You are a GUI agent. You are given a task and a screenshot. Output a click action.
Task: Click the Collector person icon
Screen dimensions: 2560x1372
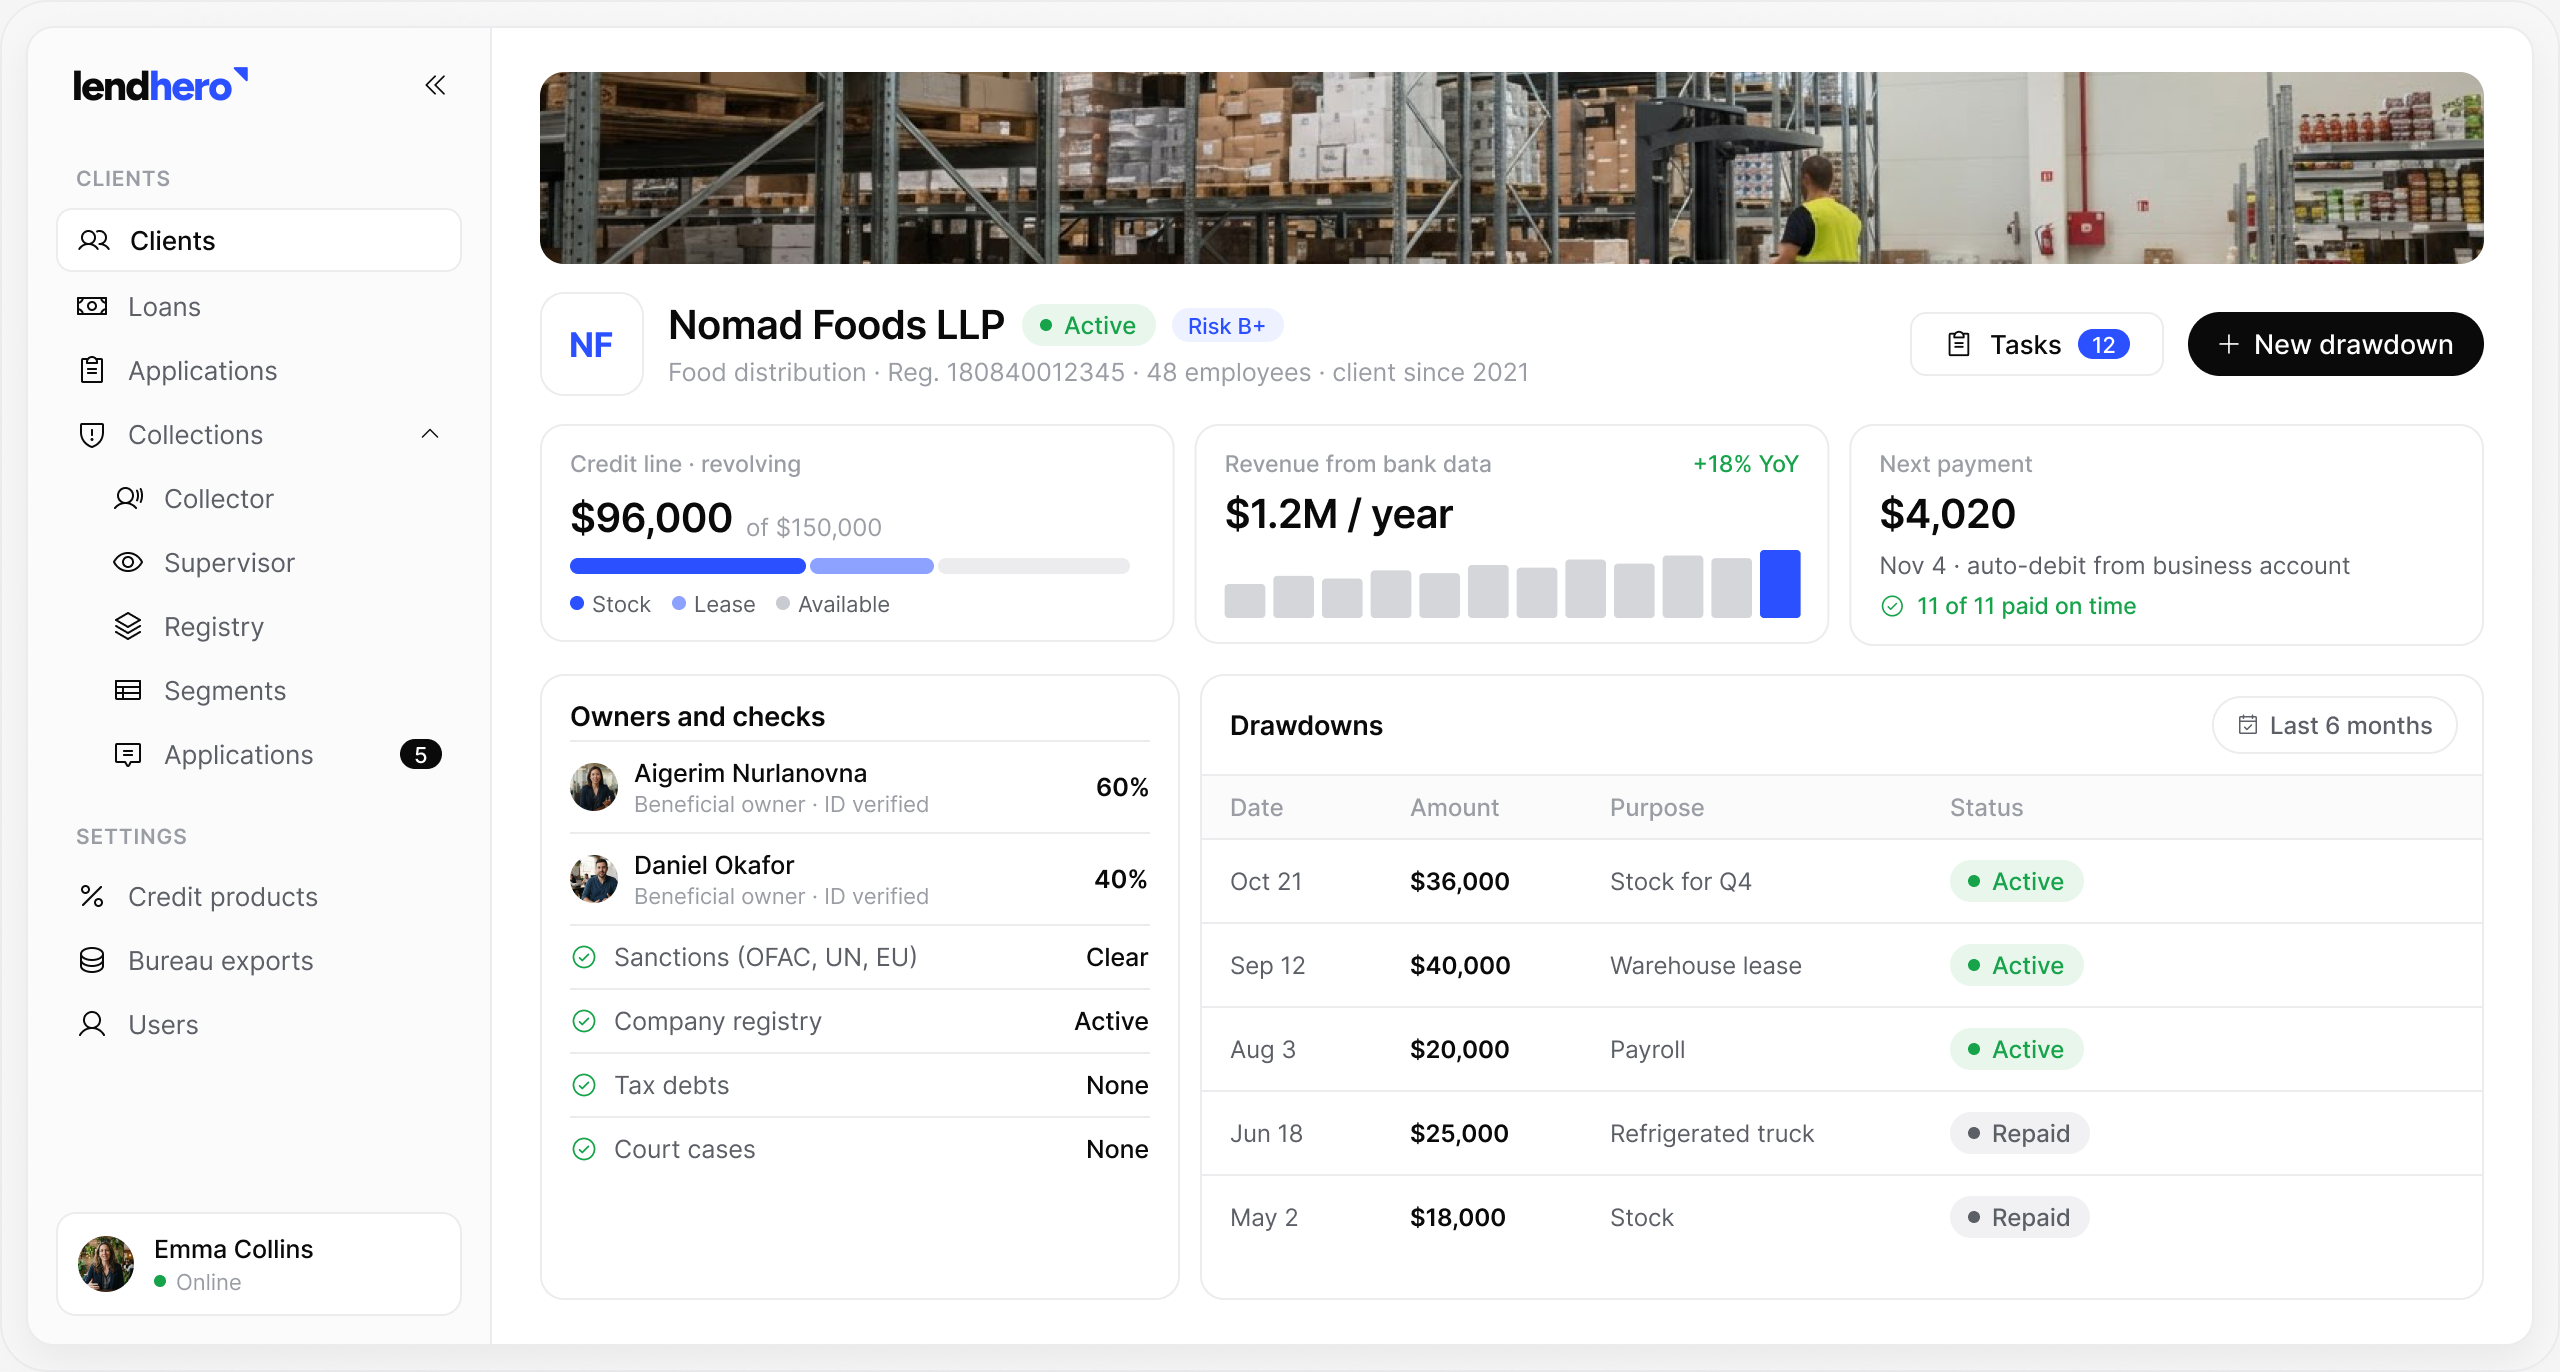128,498
